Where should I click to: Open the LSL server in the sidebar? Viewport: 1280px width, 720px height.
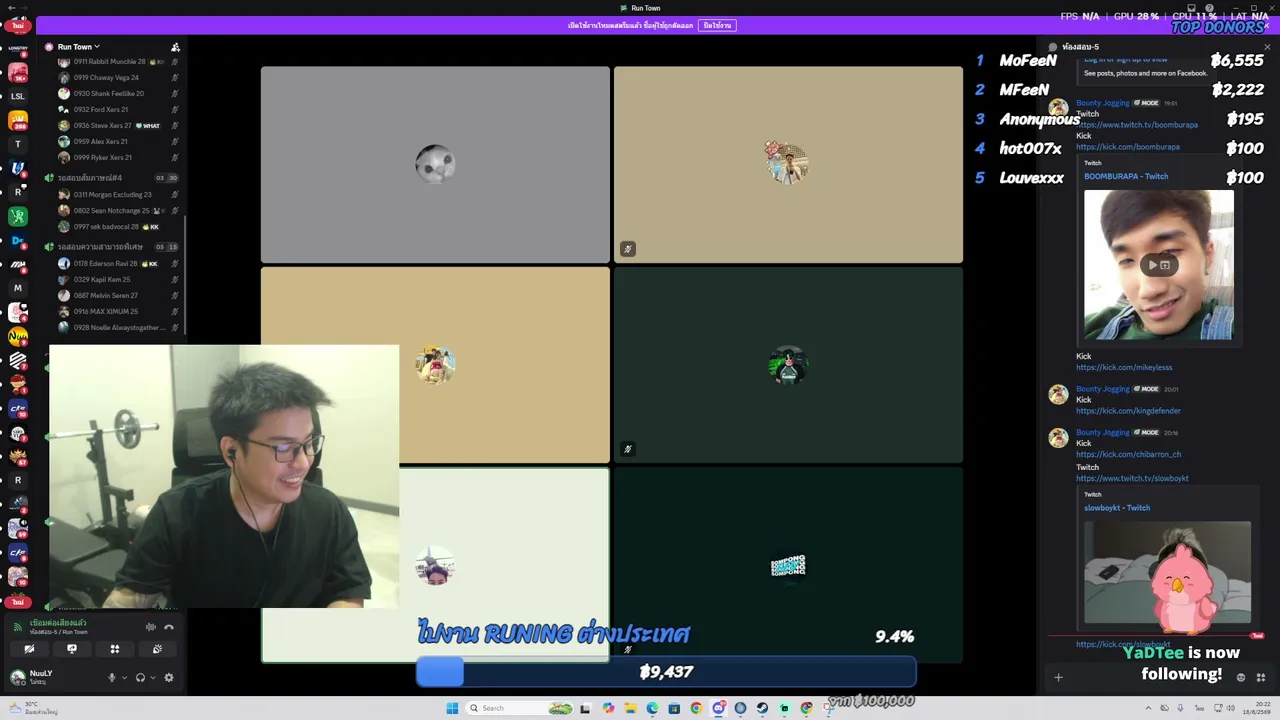pyautogui.click(x=17, y=96)
